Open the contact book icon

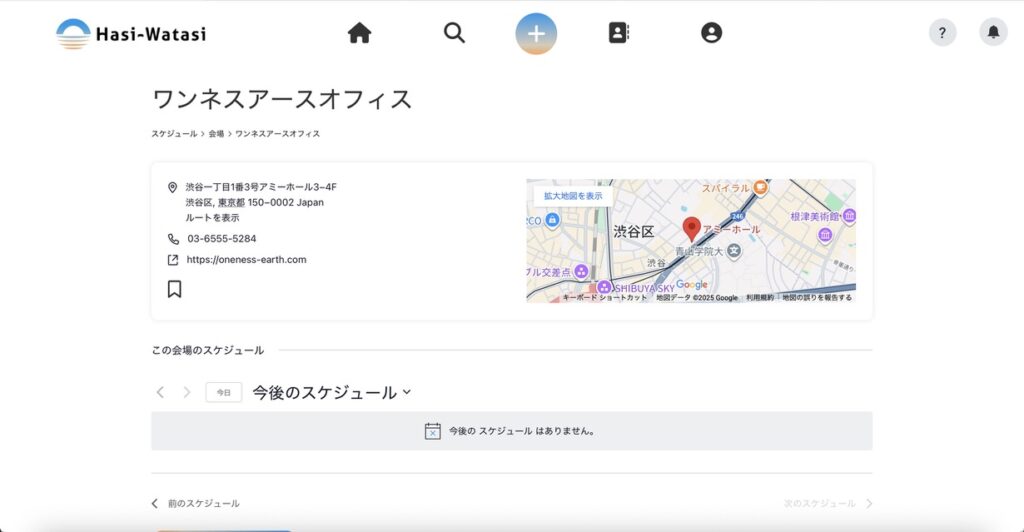[618, 33]
